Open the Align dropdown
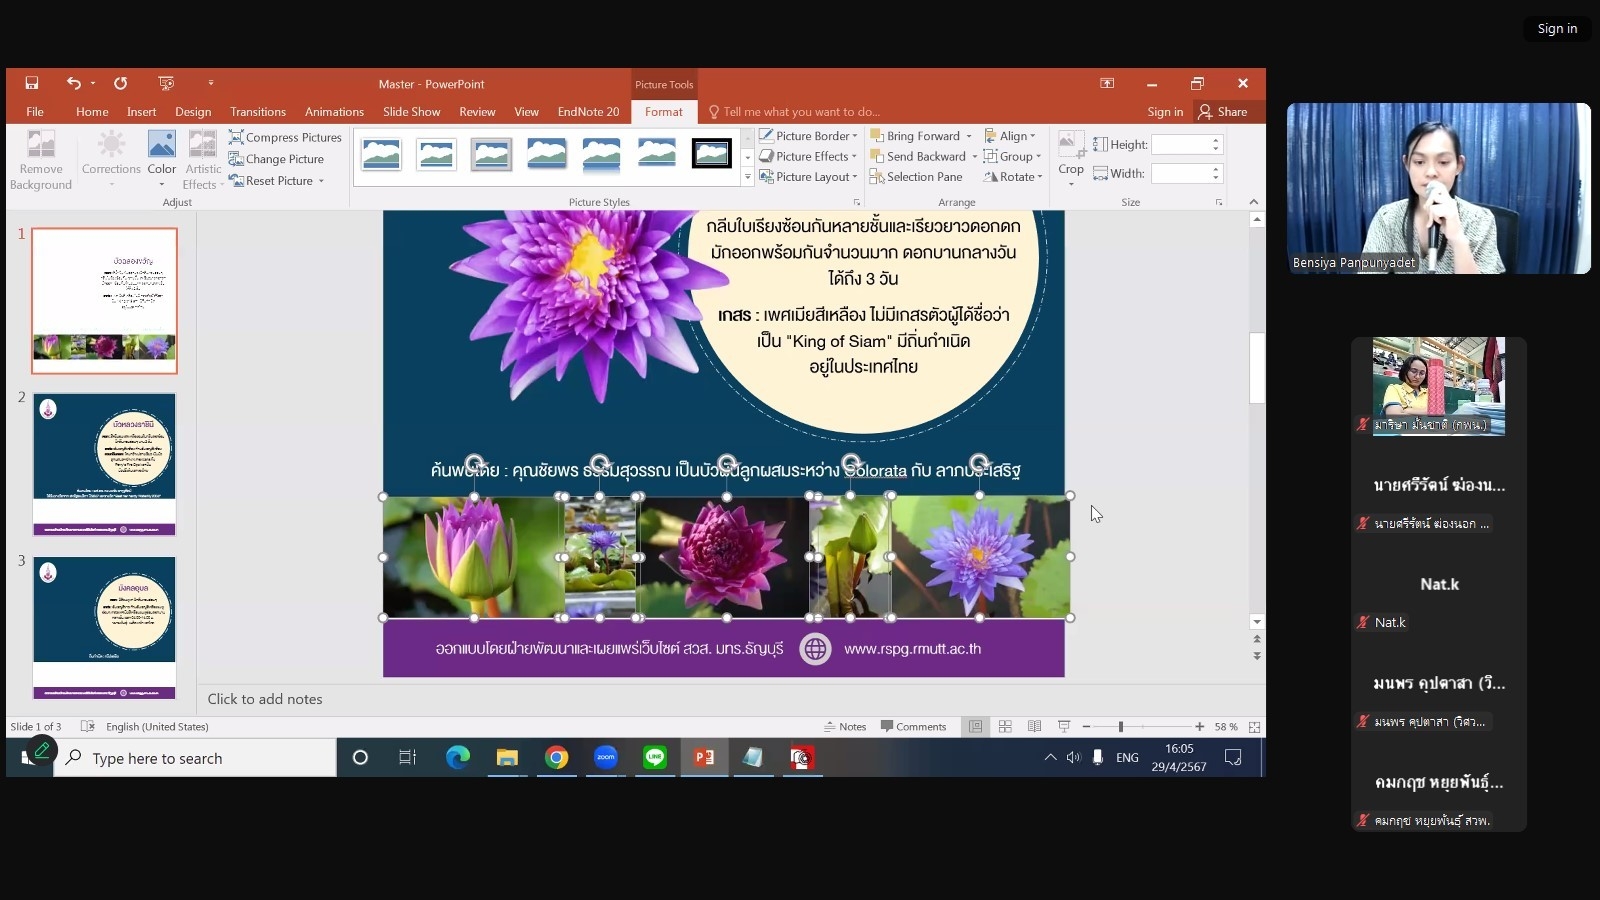Viewport: 1600px width, 900px height. [x=1010, y=136]
